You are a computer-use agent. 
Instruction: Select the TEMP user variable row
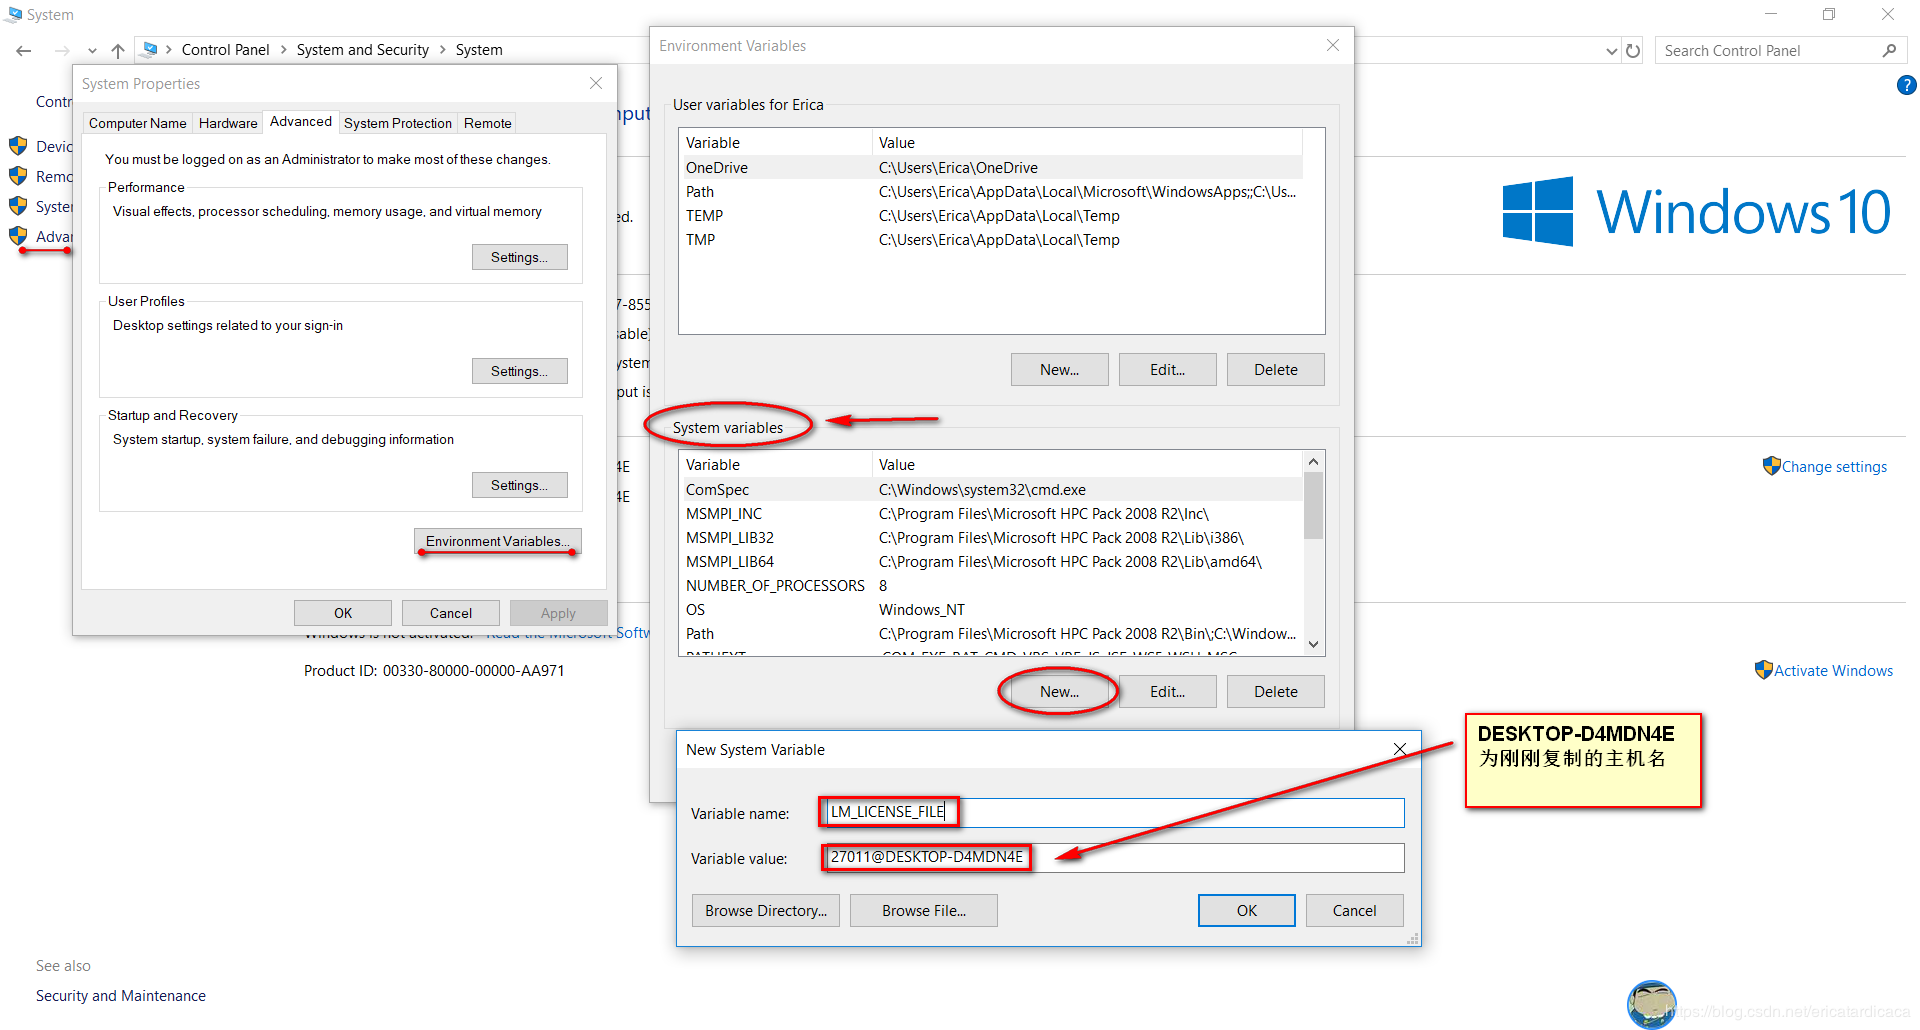(991, 215)
